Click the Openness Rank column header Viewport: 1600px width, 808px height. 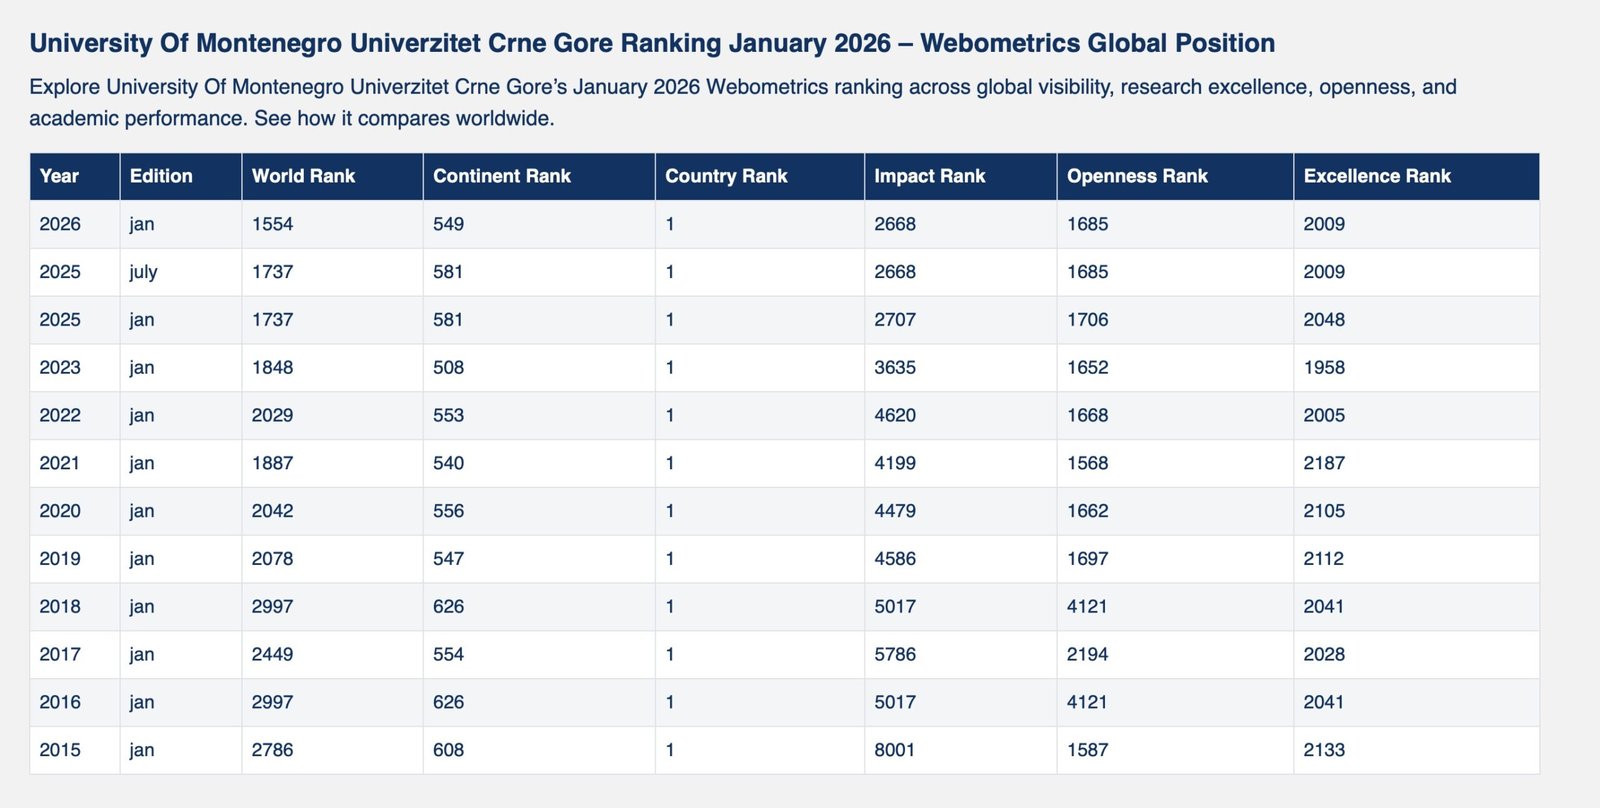tap(1137, 176)
